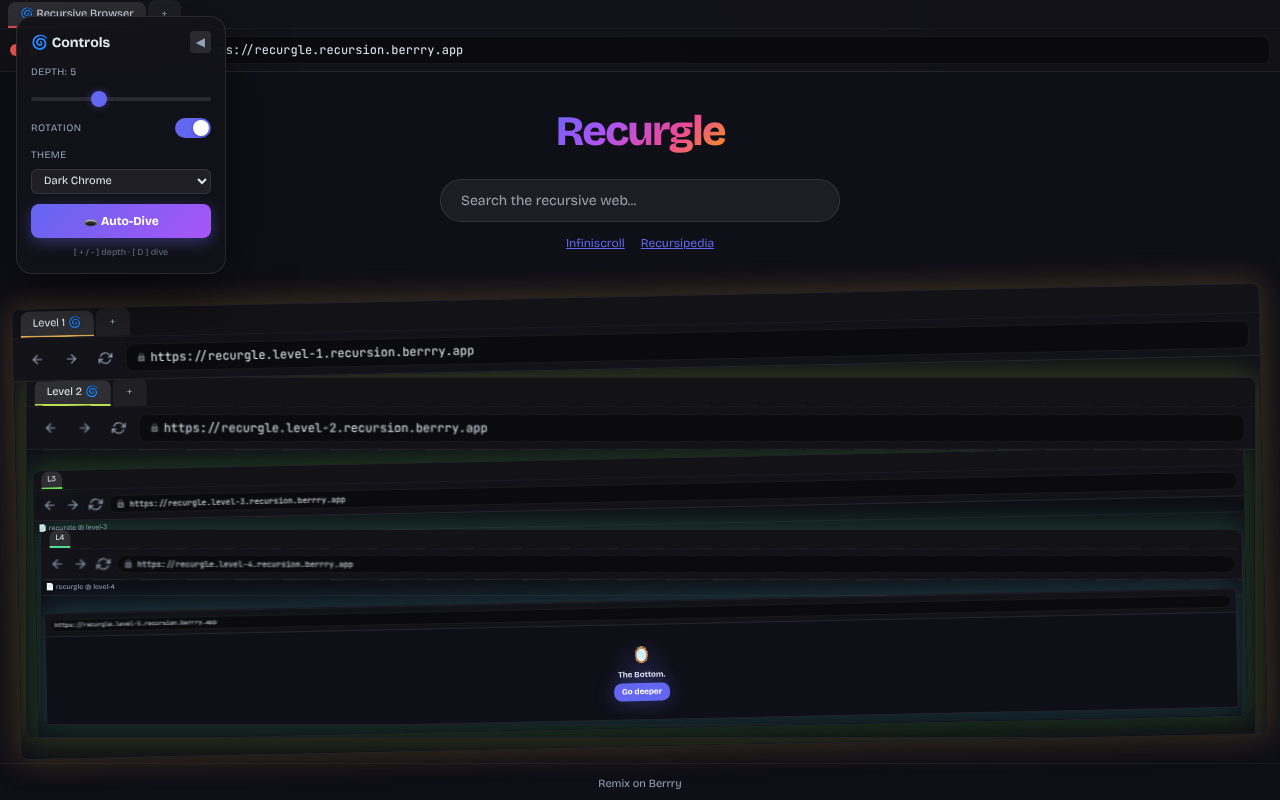Select the L3 tab
The height and width of the screenshot is (800, 1280).
pos(52,479)
